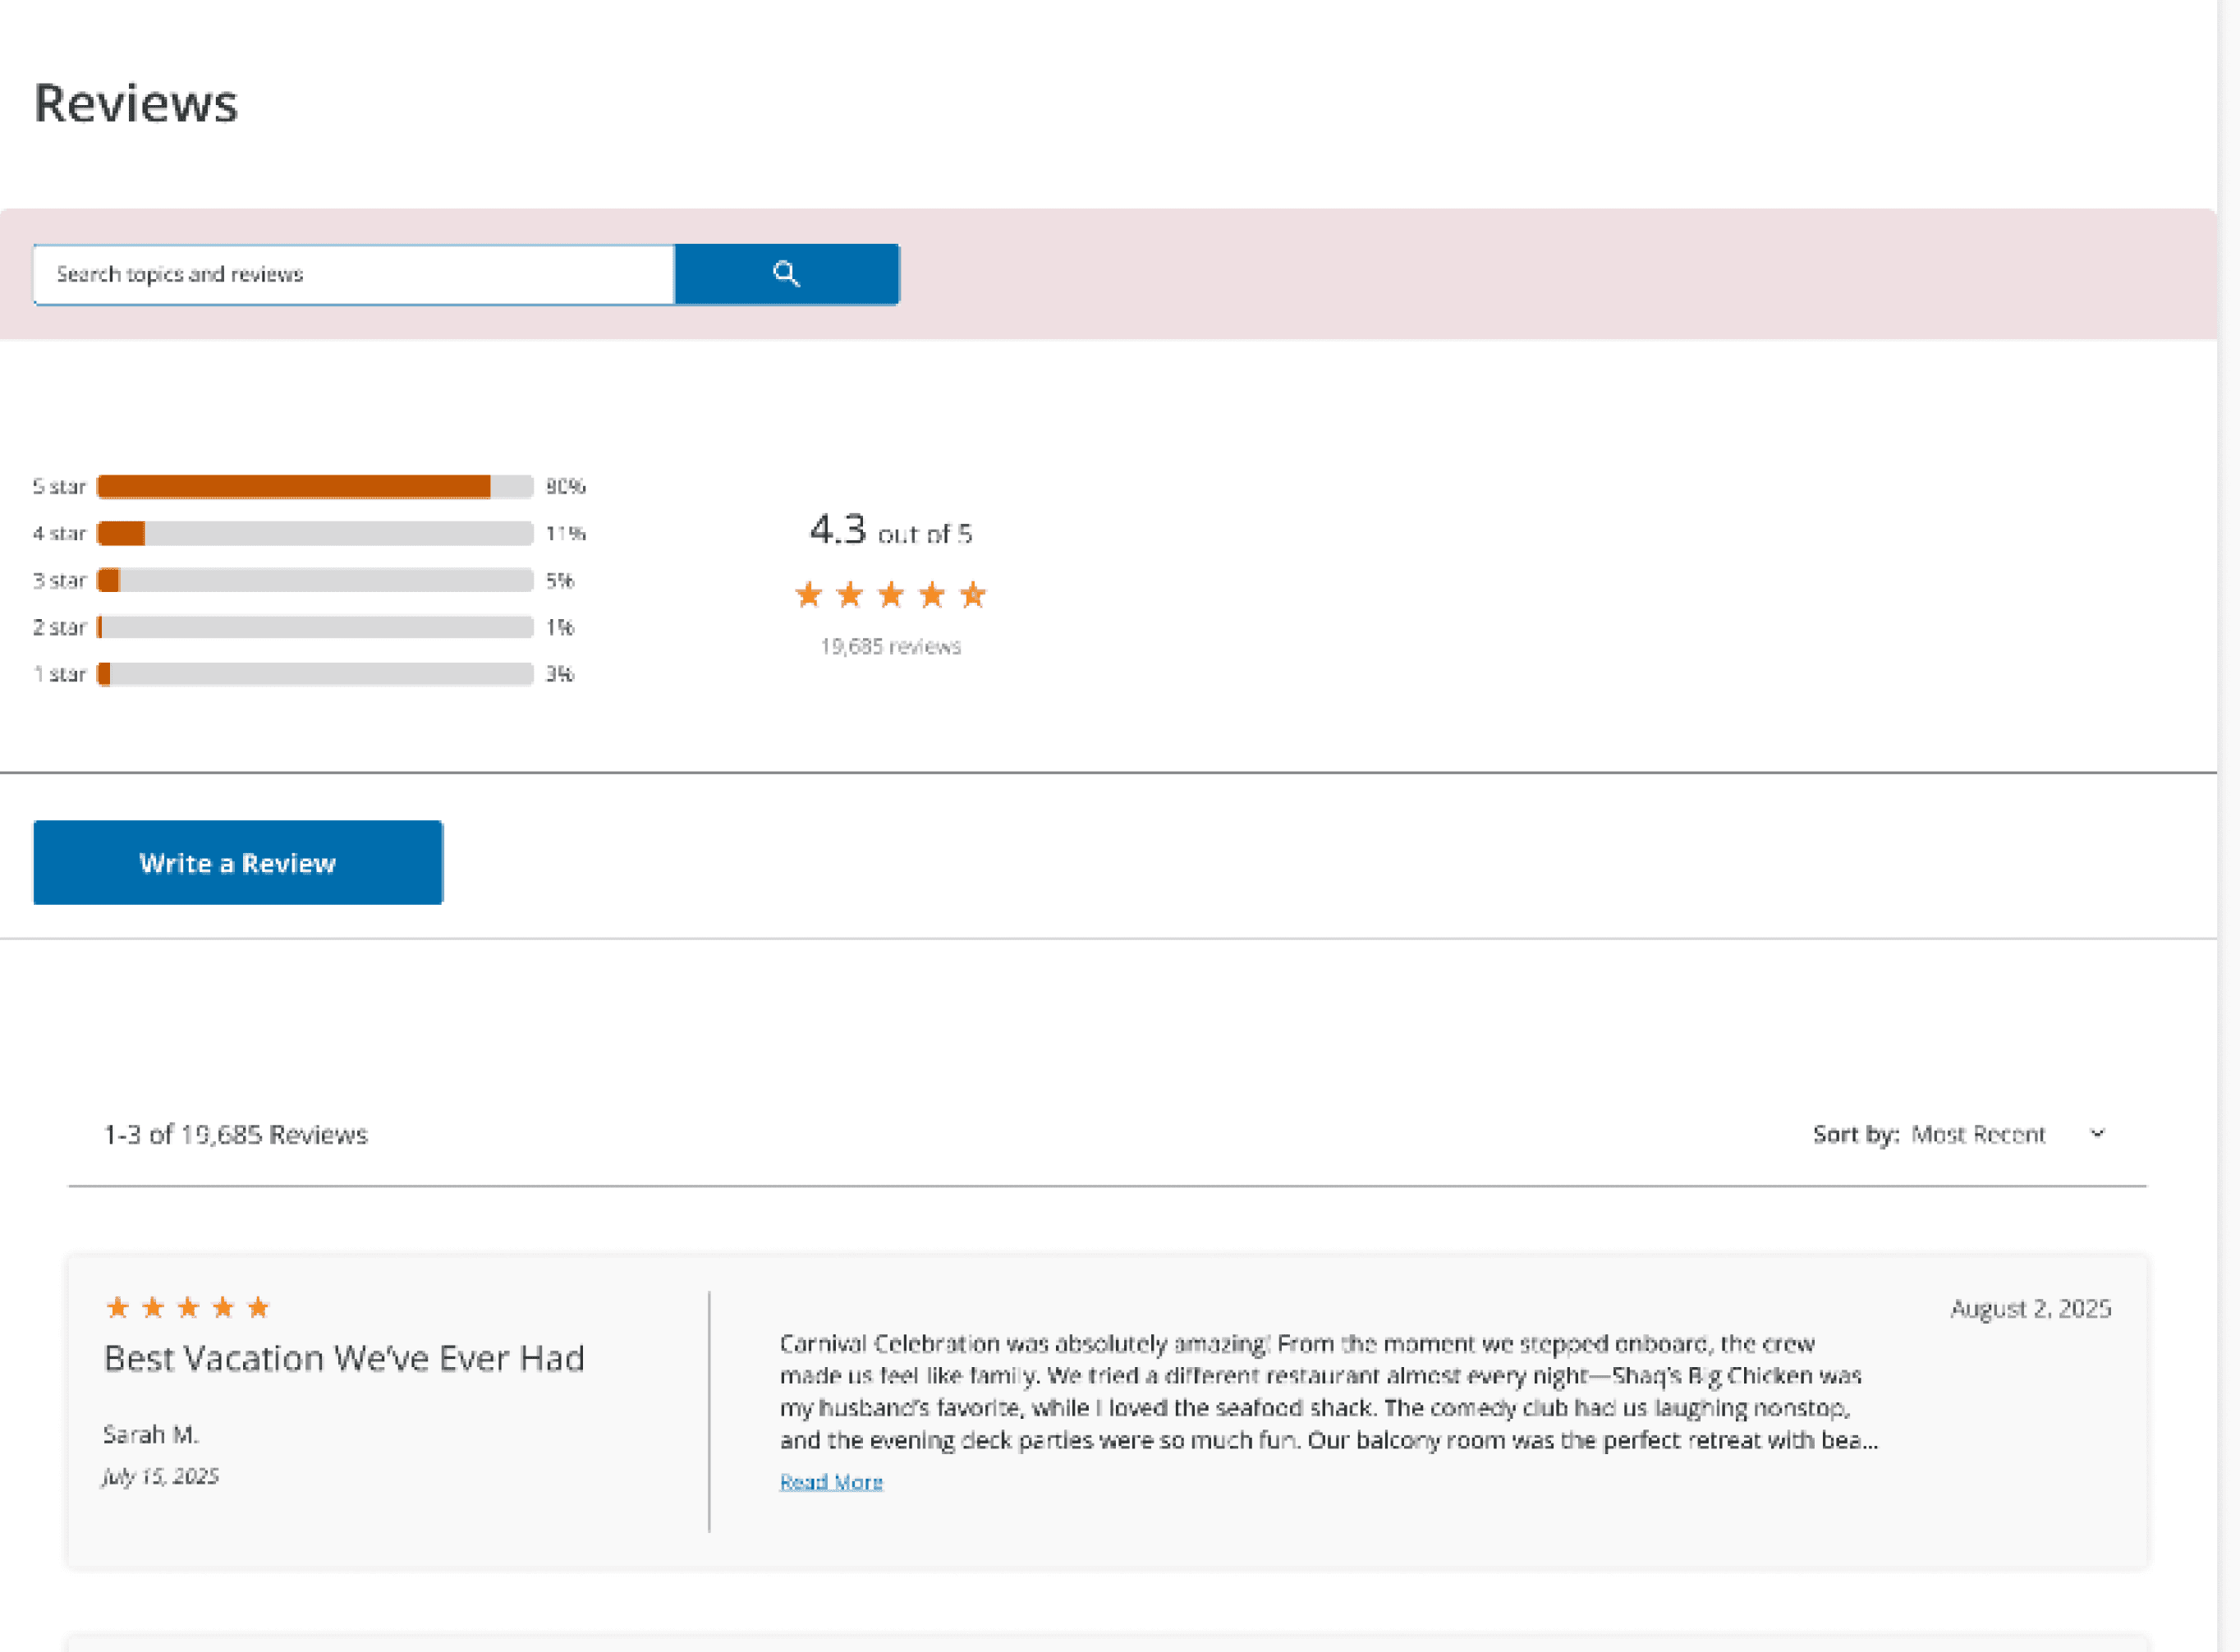
Task: Click the chevron arrow beside Most Recent
Action: coord(2097,1134)
